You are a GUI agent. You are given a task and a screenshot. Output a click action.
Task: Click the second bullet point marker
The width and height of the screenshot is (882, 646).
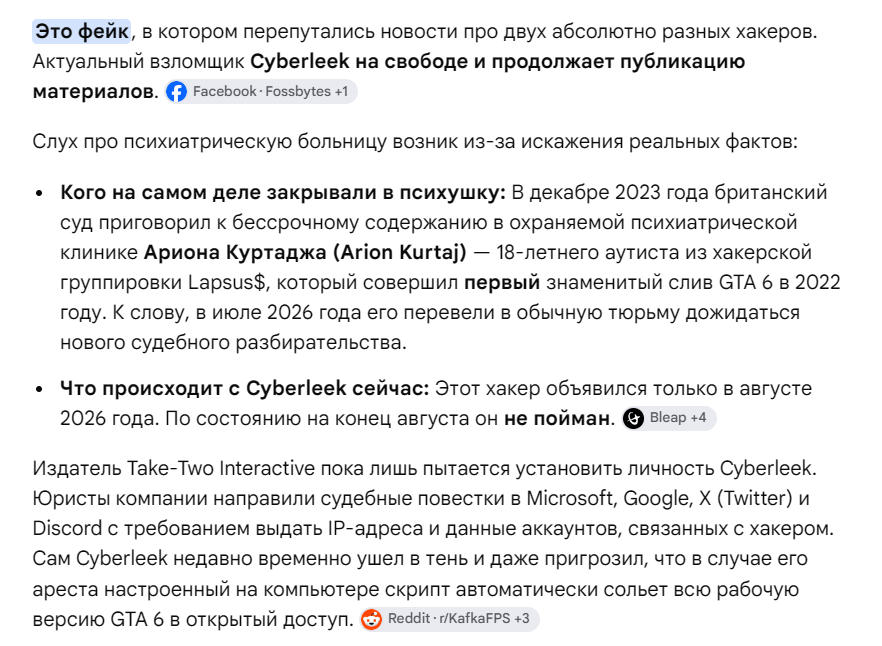click(39, 389)
